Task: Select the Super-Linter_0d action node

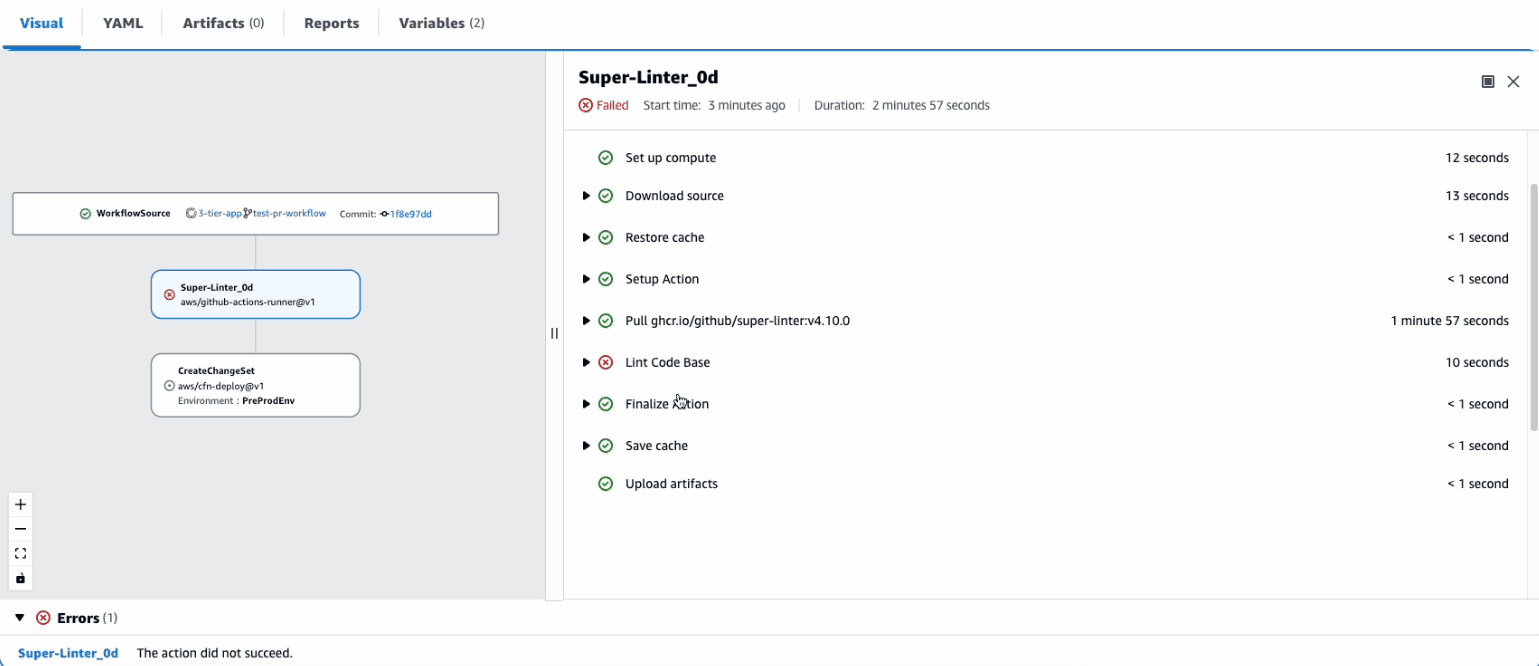Action: tap(255, 294)
